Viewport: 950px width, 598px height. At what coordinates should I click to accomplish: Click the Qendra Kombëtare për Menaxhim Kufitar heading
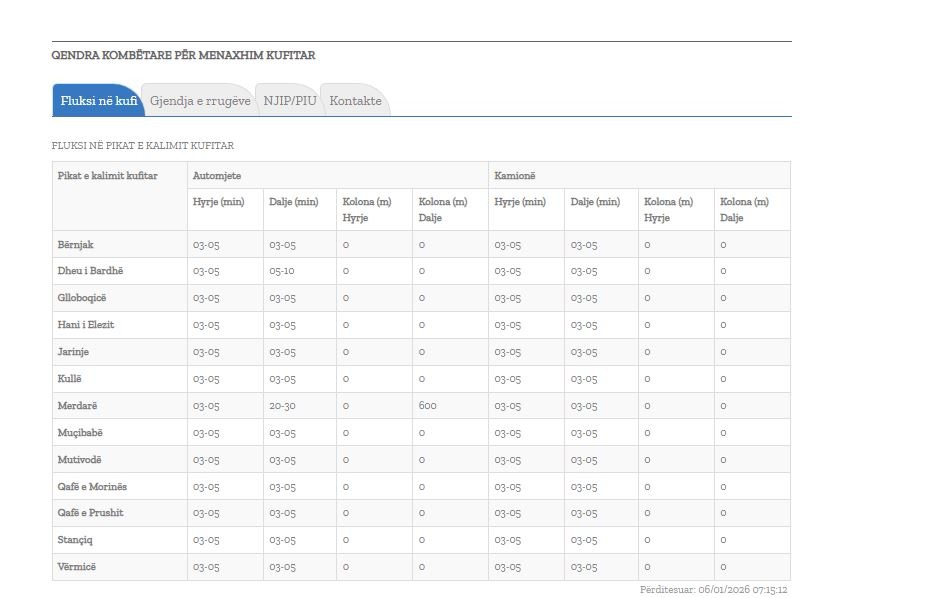tap(183, 56)
